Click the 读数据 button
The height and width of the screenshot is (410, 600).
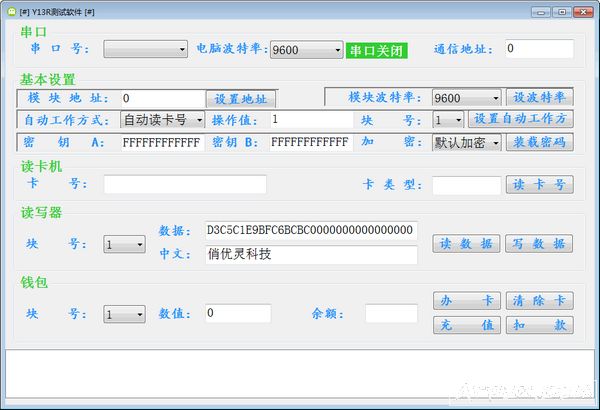pyautogui.click(x=466, y=244)
